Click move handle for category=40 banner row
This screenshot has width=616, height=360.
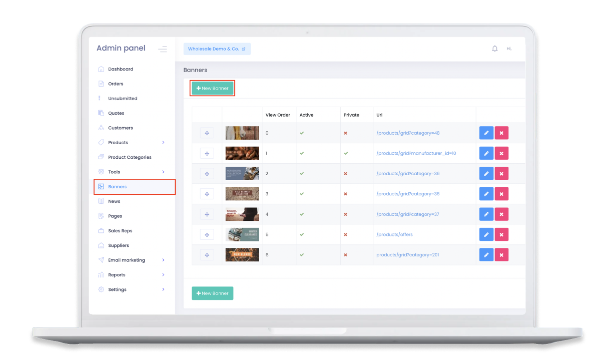click(x=207, y=133)
